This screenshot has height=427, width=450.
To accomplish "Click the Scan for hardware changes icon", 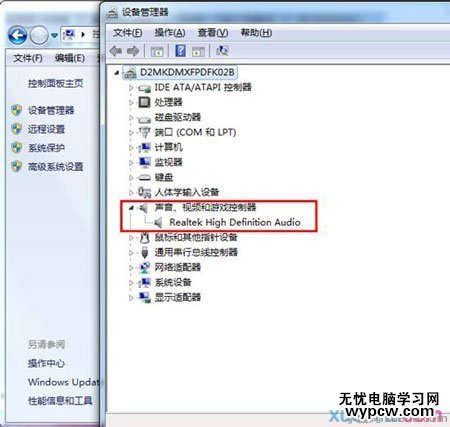I will coord(222,51).
